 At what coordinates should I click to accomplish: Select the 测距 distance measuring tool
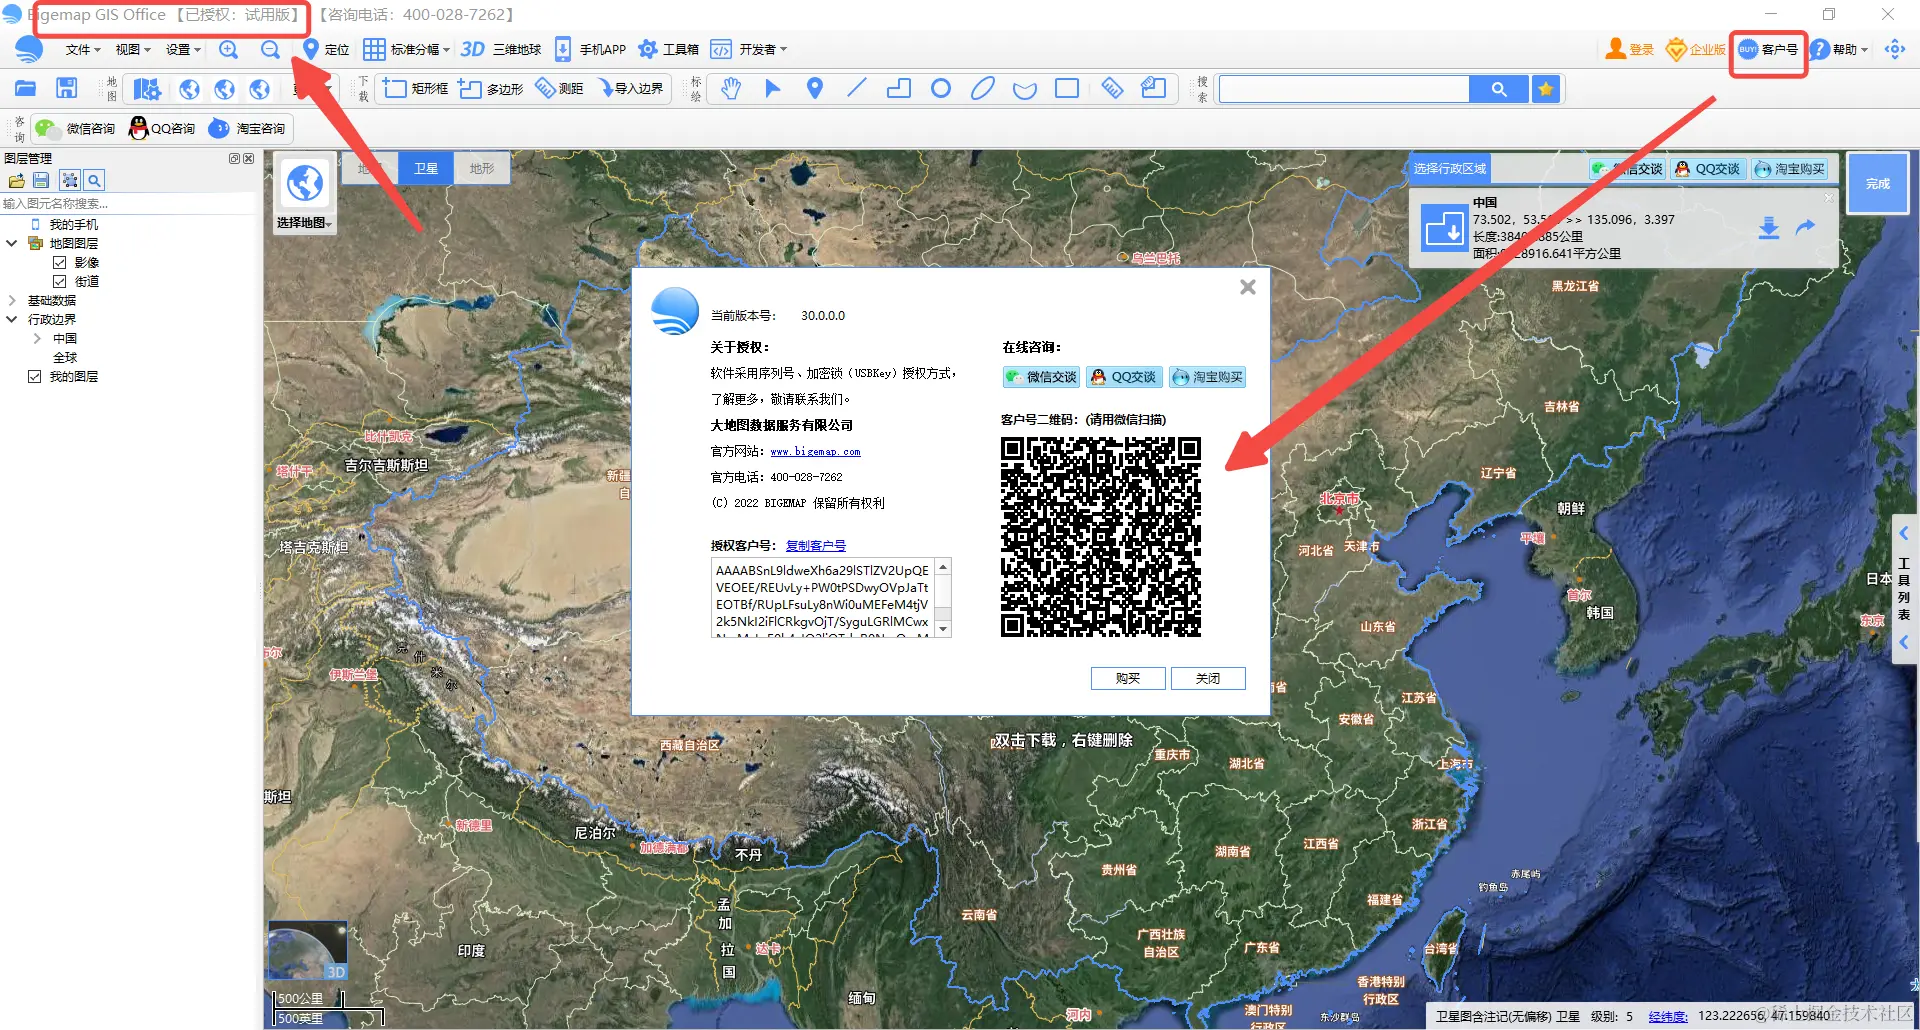[559, 89]
